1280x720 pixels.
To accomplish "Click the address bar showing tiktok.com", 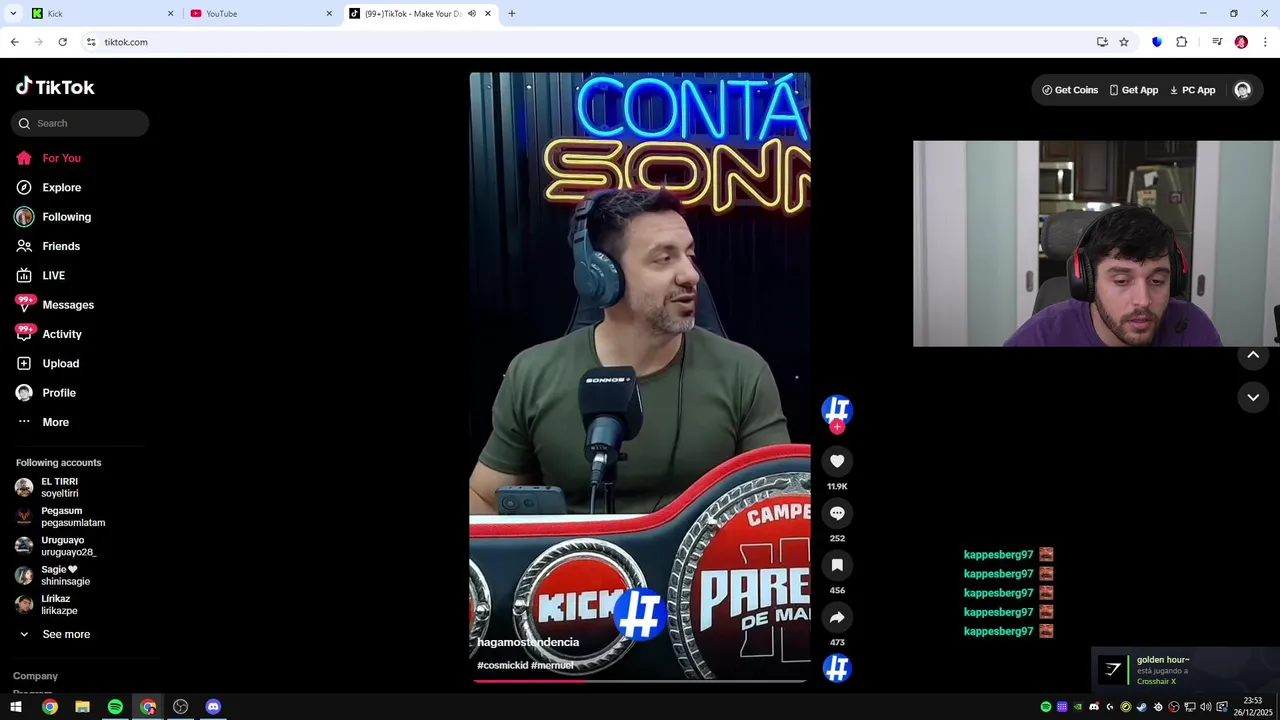I will tap(590, 42).
